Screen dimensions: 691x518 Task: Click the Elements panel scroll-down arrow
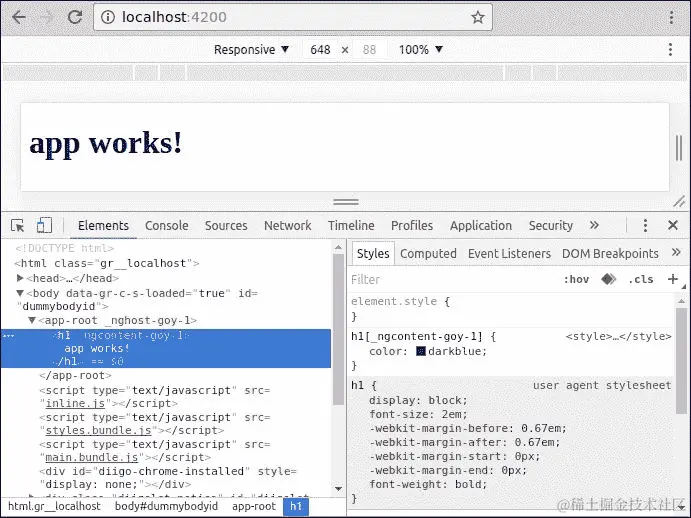(x=338, y=488)
